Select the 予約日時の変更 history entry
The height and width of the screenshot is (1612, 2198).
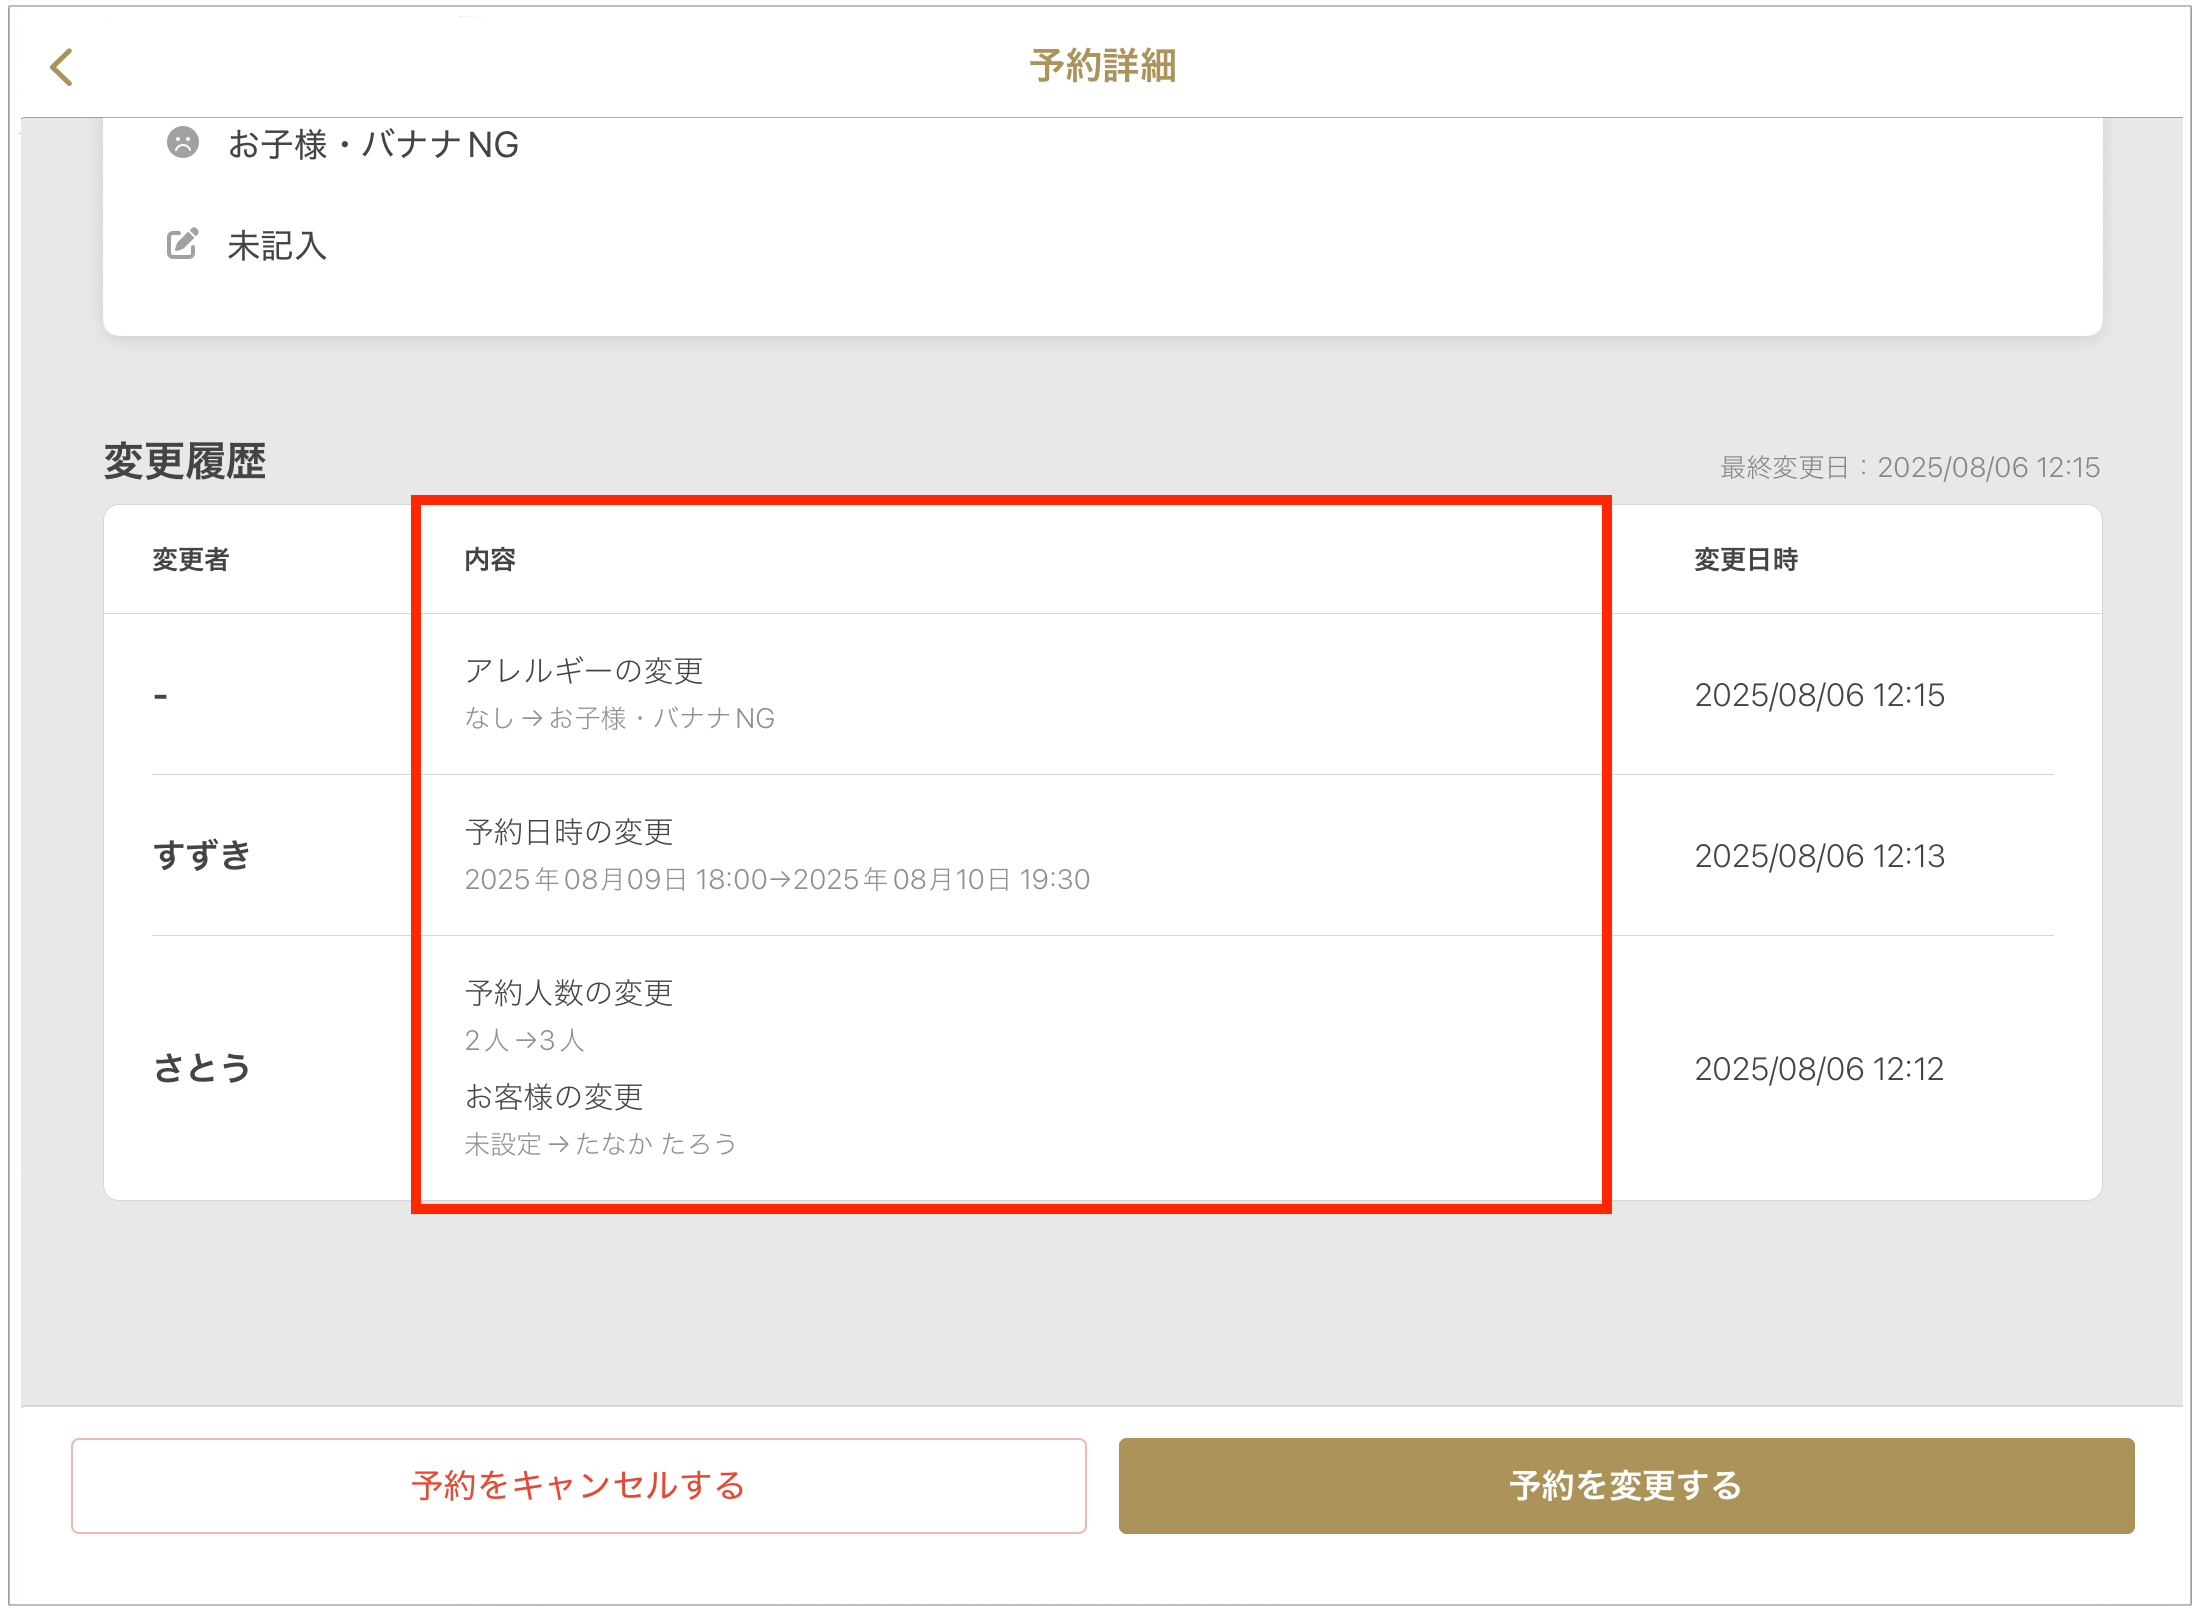point(569,832)
